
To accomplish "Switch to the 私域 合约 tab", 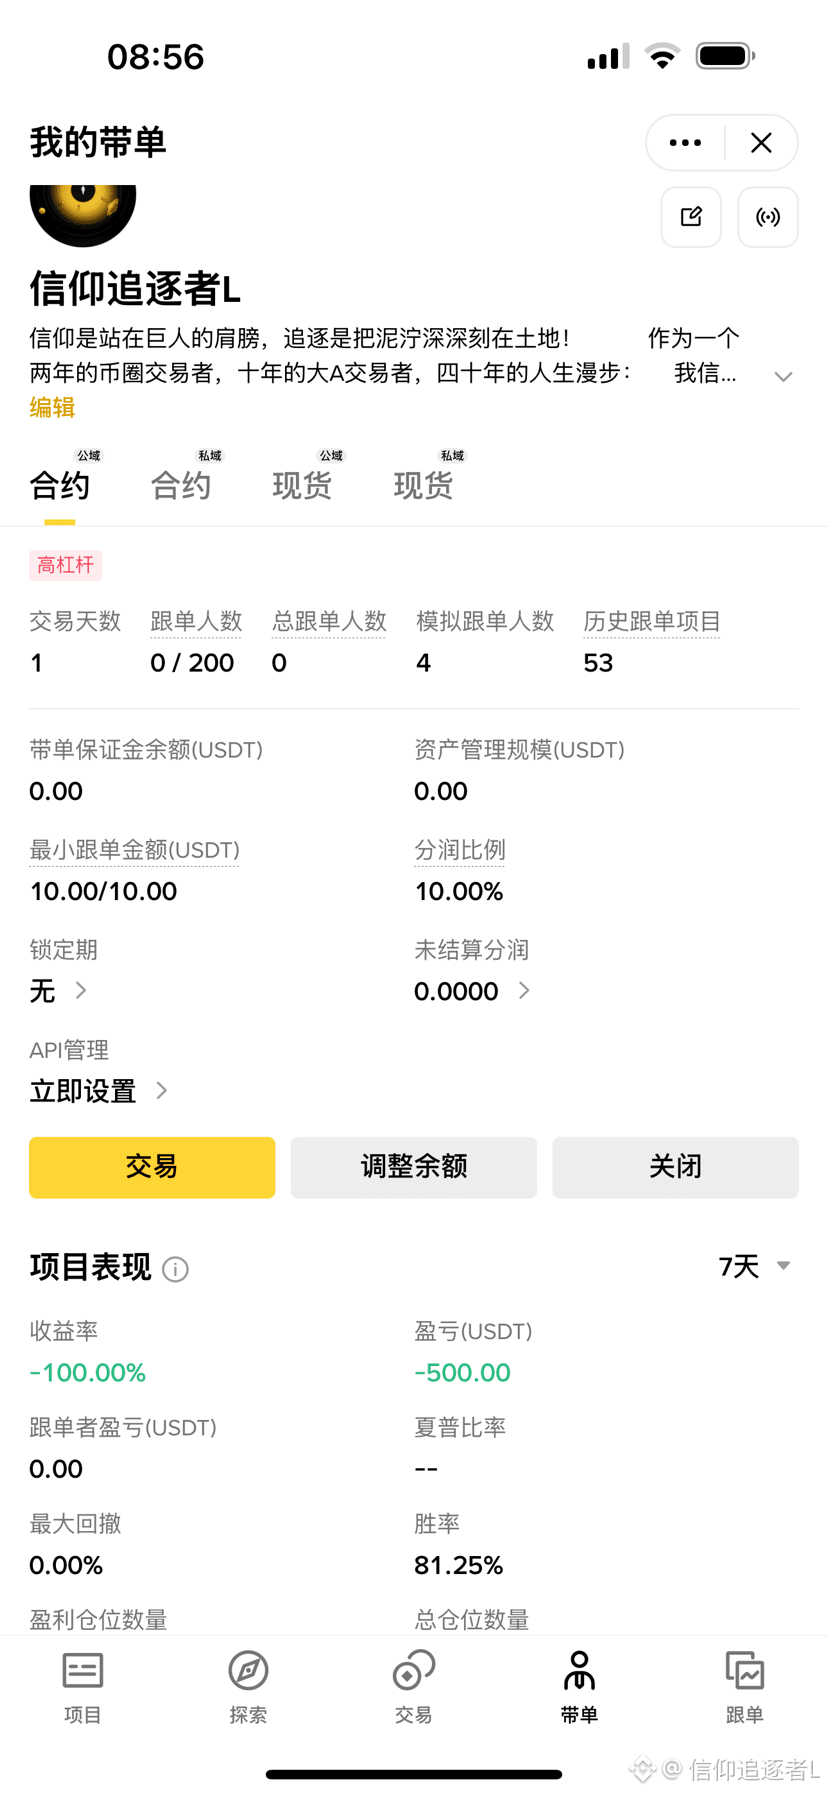I will [181, 485].
